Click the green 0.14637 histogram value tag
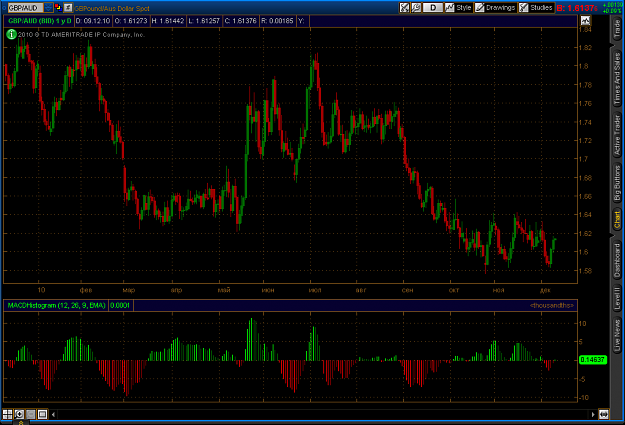This screenshot has height=425, width=625. [593, 360]
